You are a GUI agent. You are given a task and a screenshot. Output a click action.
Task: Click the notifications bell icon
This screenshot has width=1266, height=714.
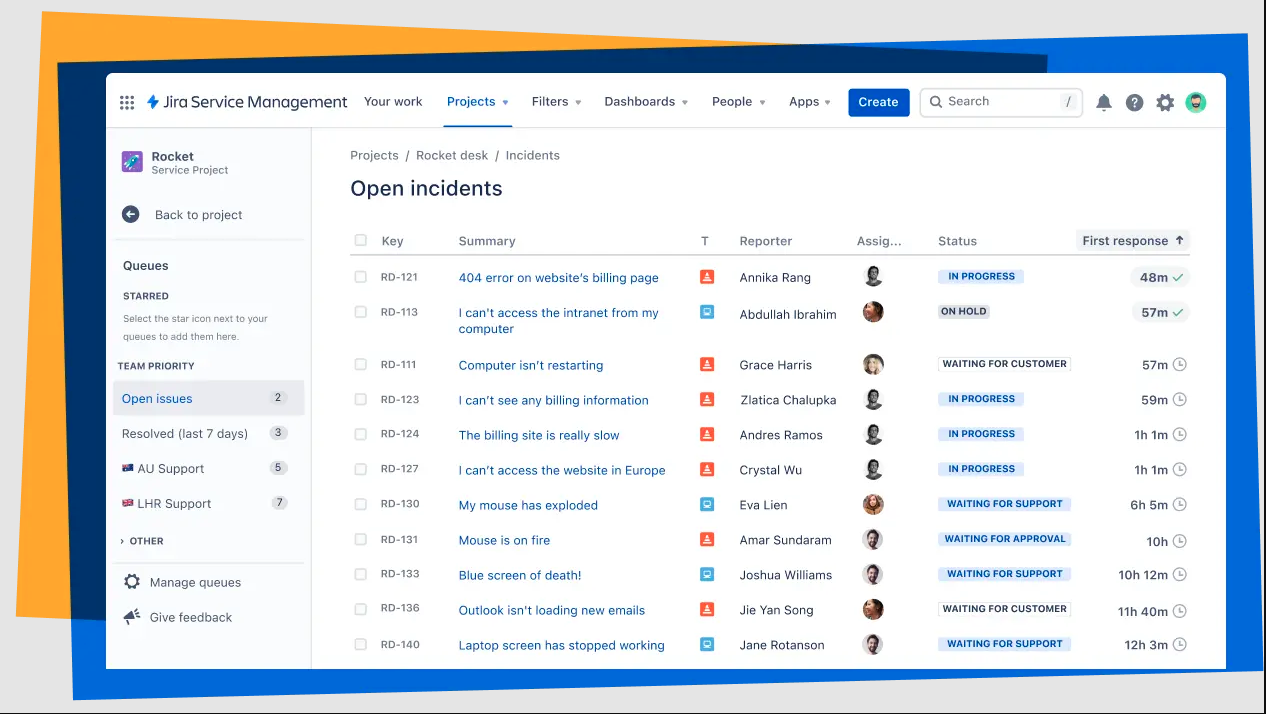click(x=1104, y=102)
